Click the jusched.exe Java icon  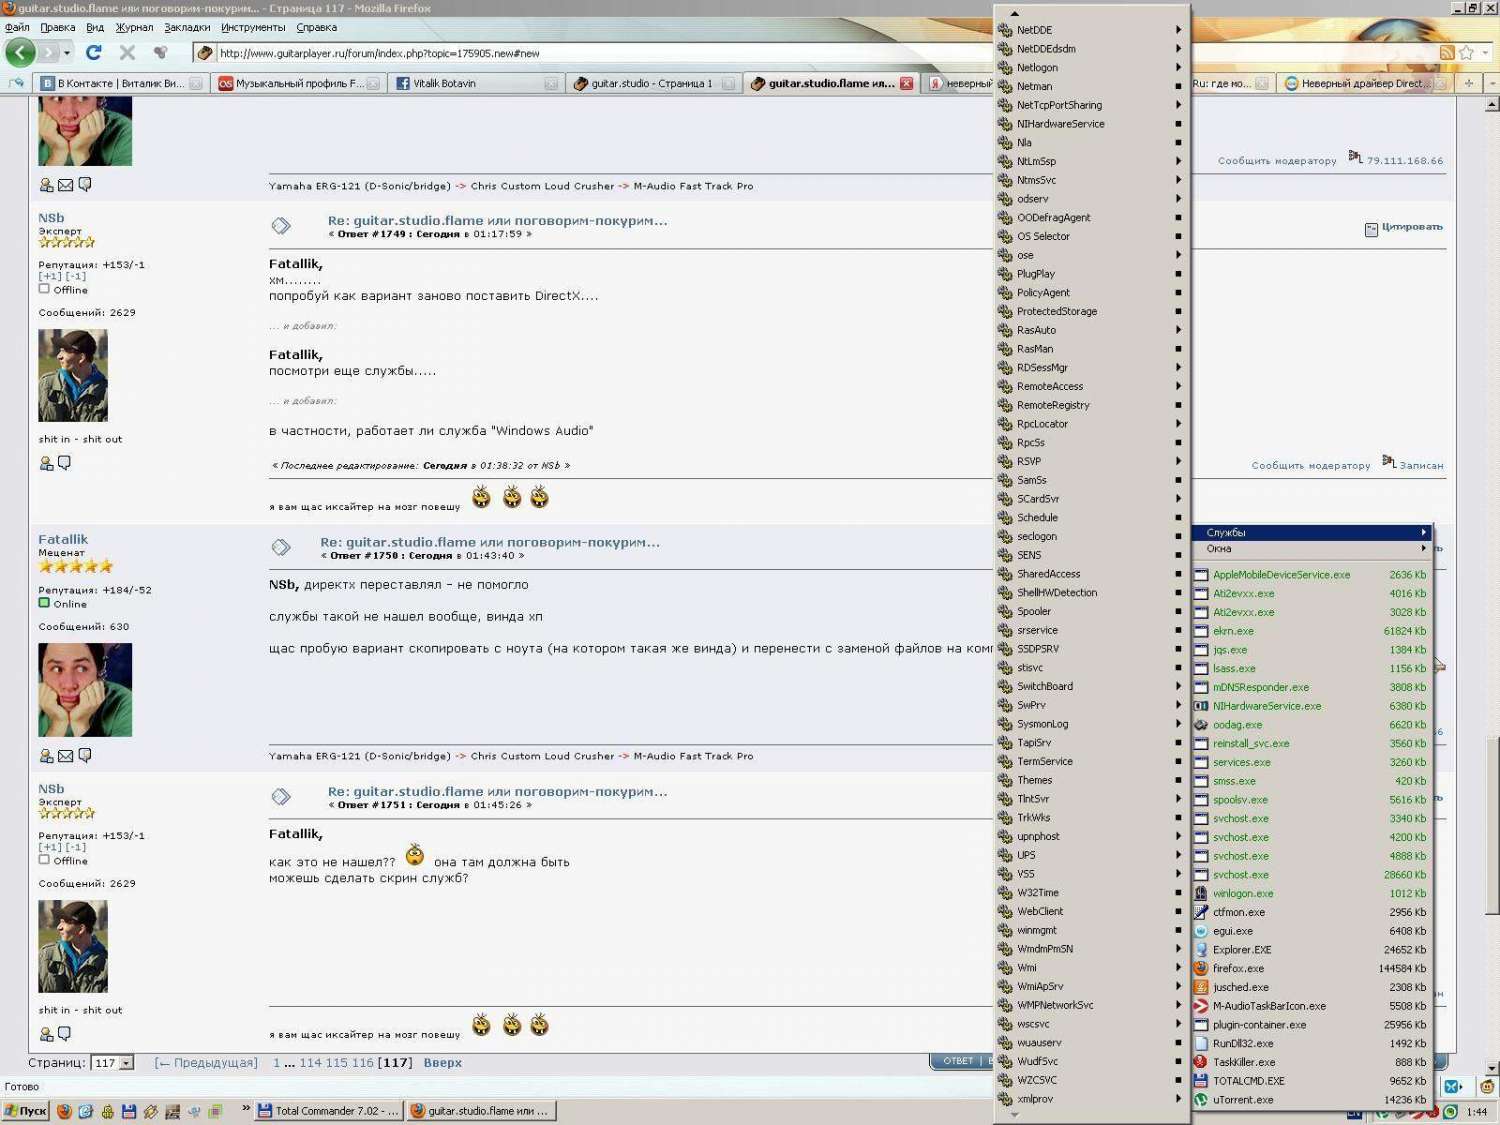tap(1201, 987)
